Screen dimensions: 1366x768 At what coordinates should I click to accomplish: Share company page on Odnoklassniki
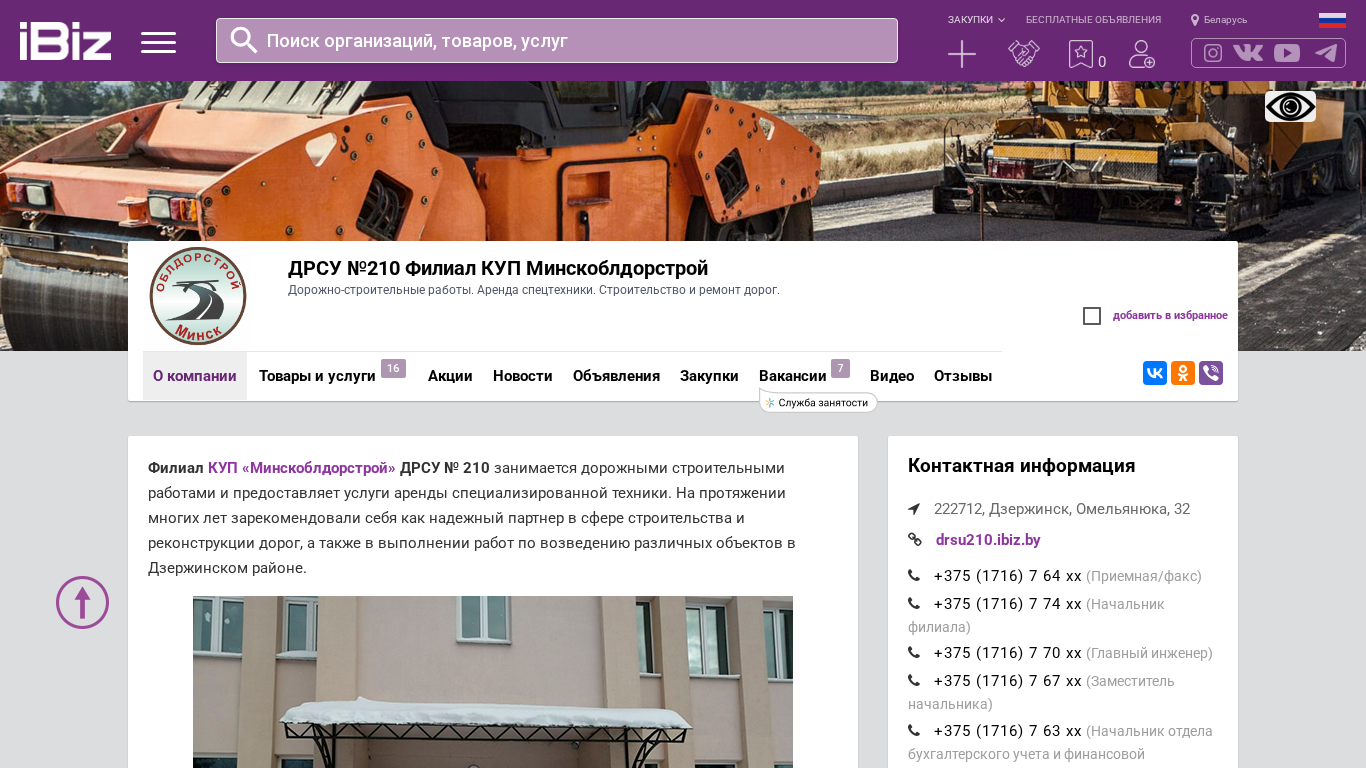[x=1183, y=373]
